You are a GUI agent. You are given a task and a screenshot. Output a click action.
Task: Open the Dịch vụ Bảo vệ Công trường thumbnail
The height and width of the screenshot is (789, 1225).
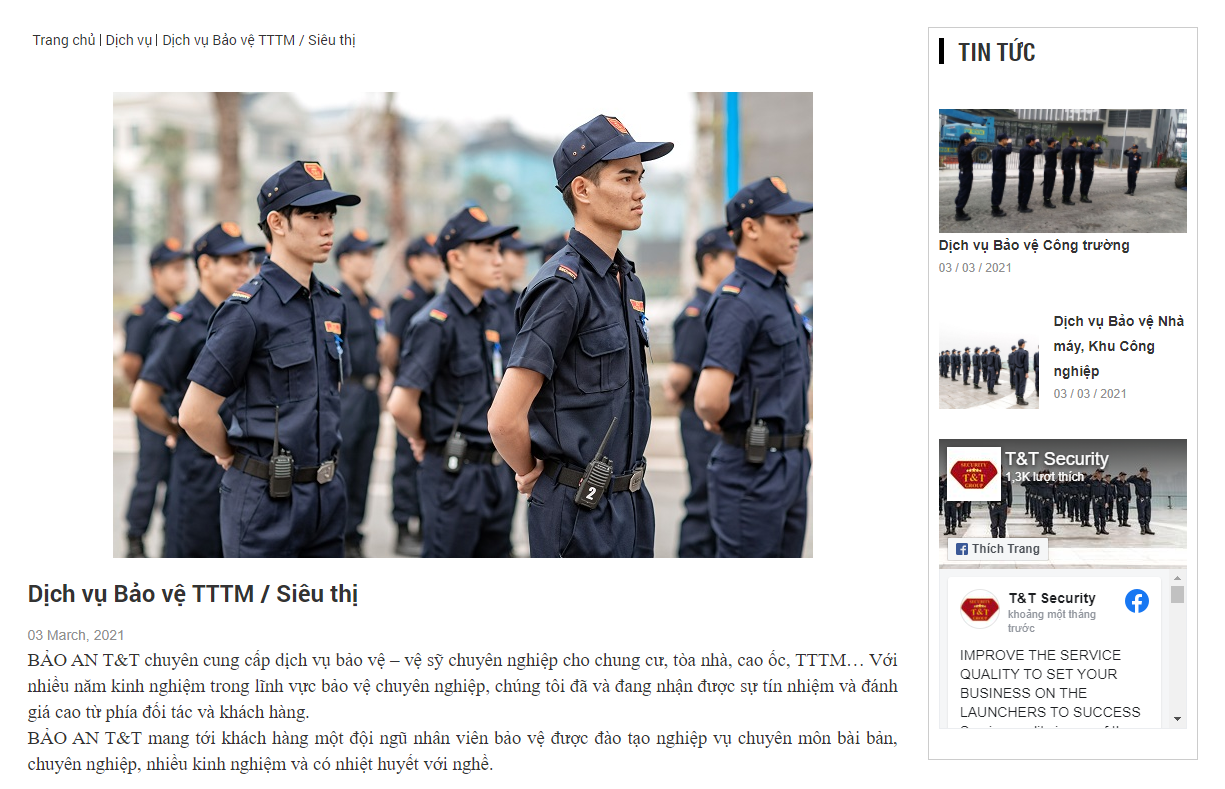coord(1063,171)
